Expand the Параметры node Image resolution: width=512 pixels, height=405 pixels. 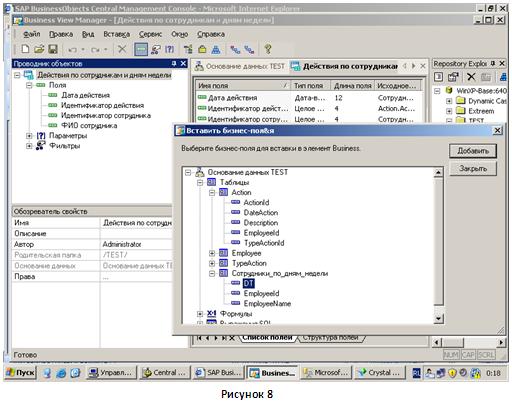point(29,136)
